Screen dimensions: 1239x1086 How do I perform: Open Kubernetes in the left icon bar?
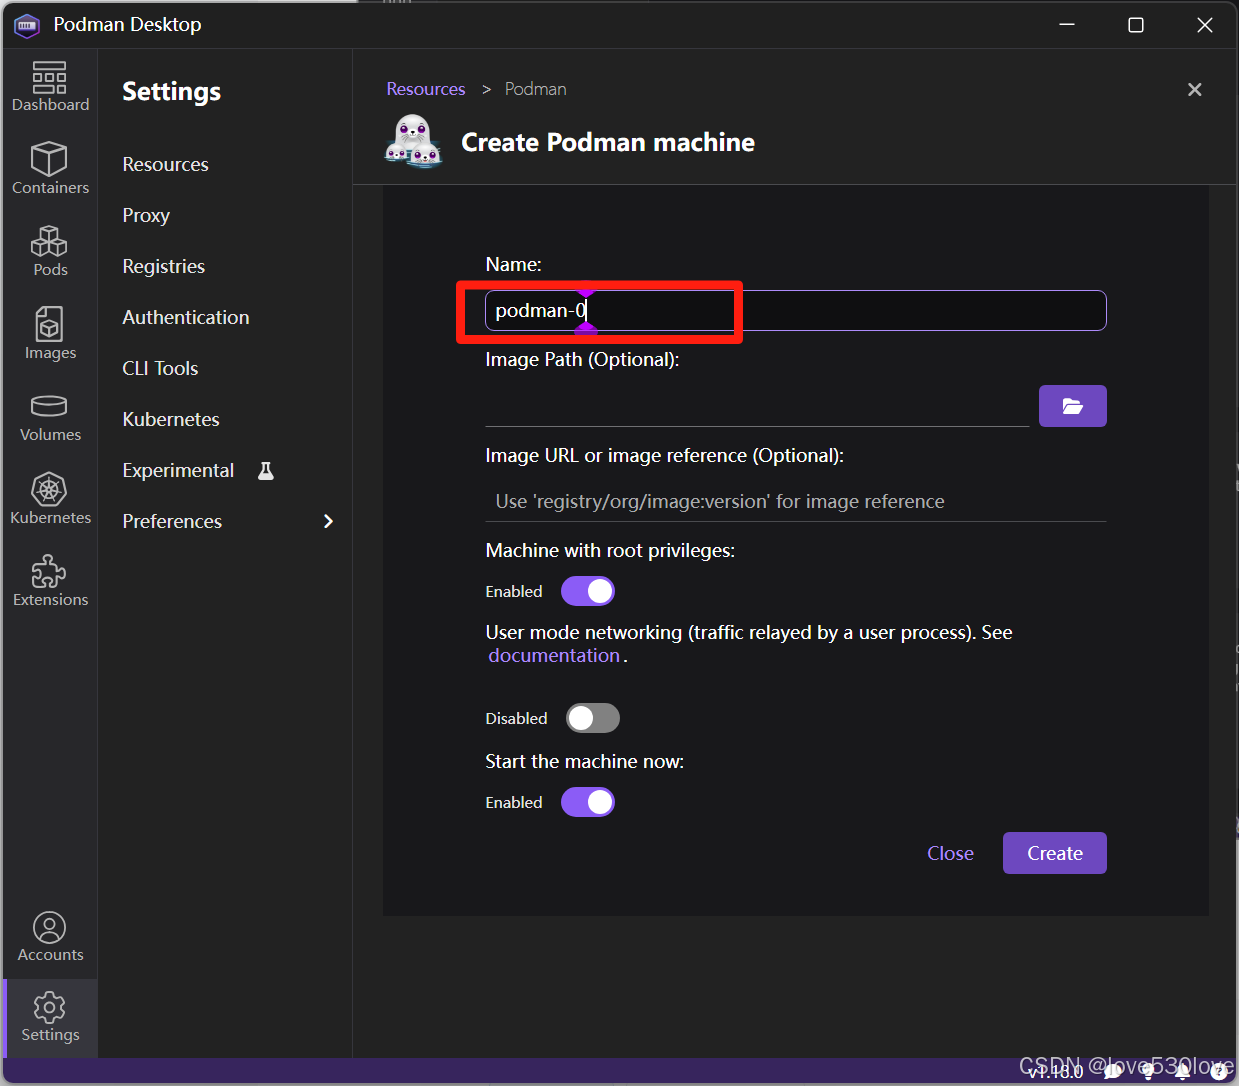(50, 499)
